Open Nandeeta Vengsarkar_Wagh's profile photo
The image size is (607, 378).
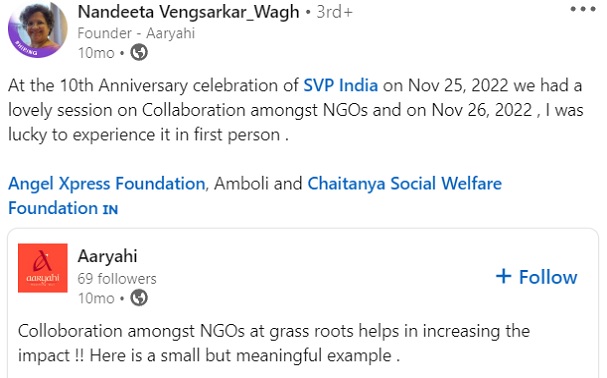click(38, 29)
